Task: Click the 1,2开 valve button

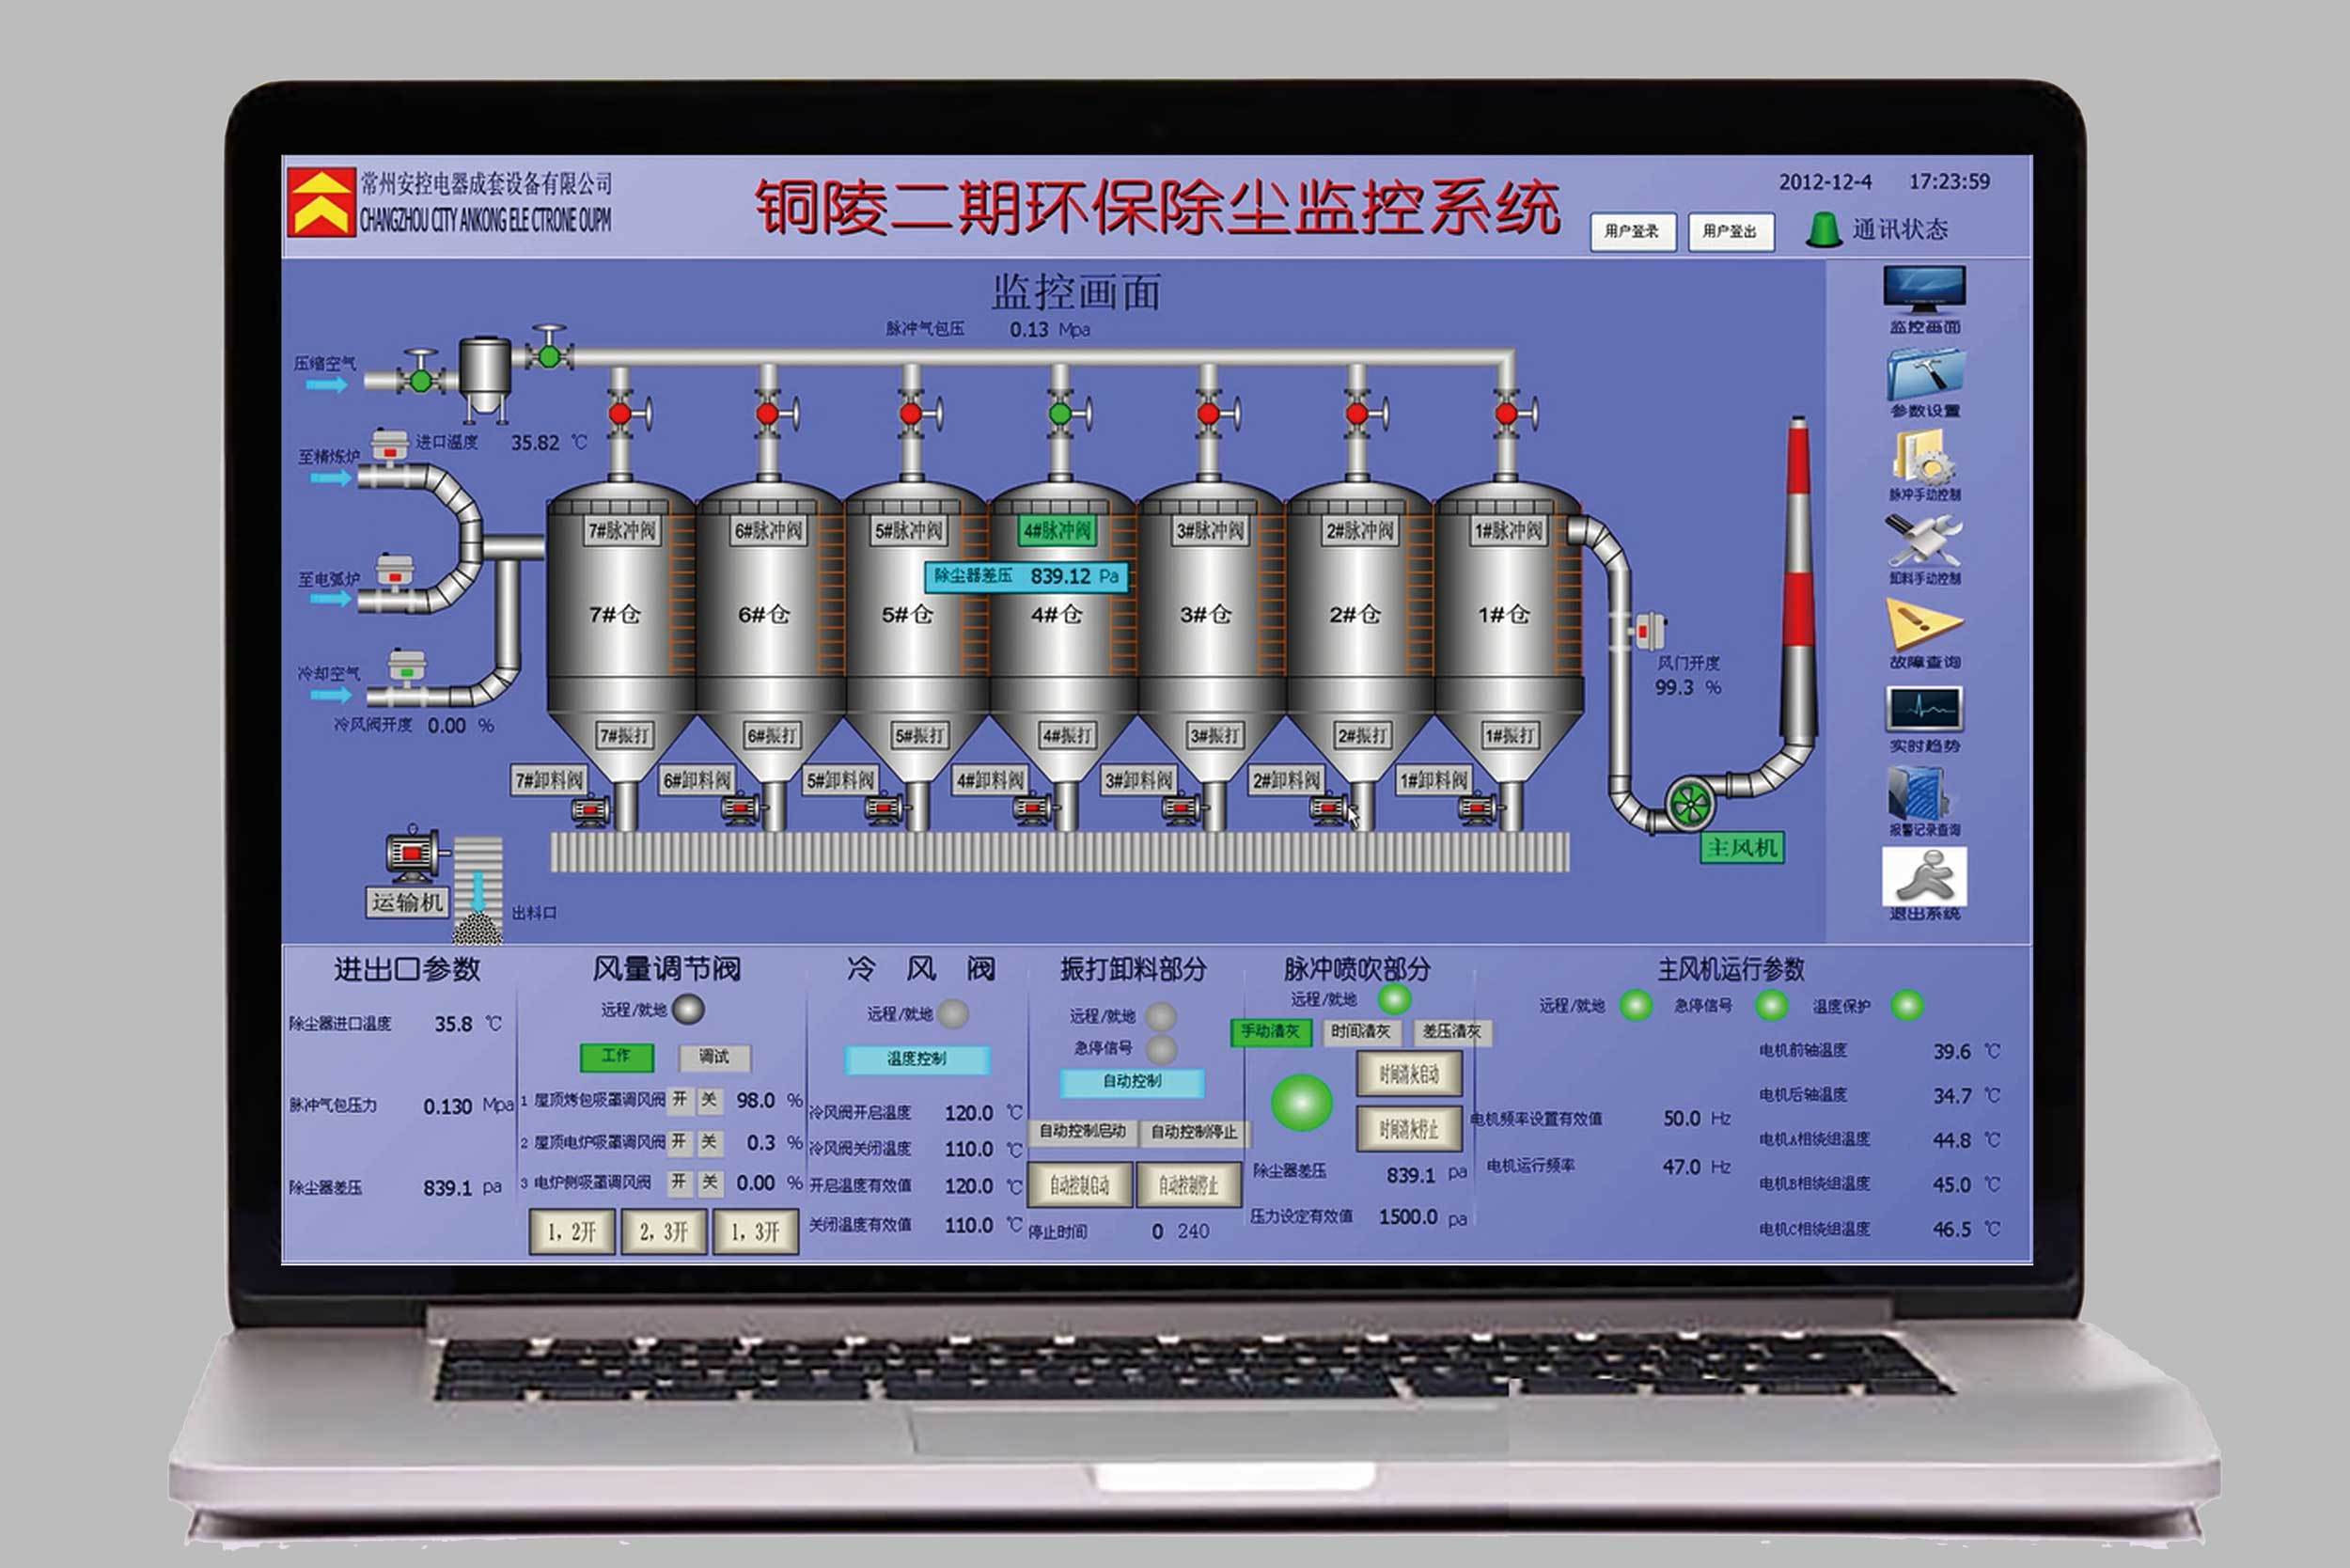Action: click(571, 1231)
